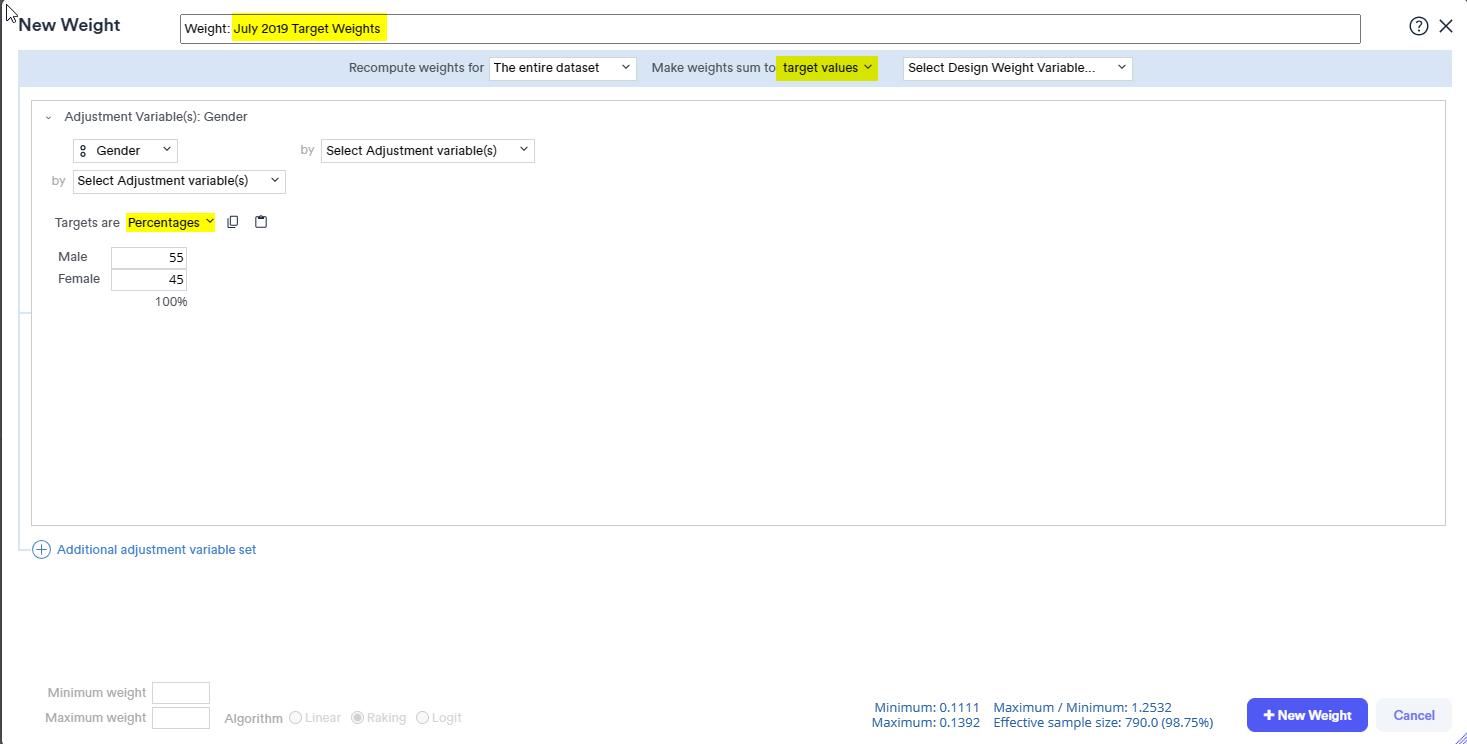The height and width of the screenshot is (744, 1467).
Task: Click the 'Effective sample size: 790.0 (98.75%)' text
Action: tap(1103, 722)
